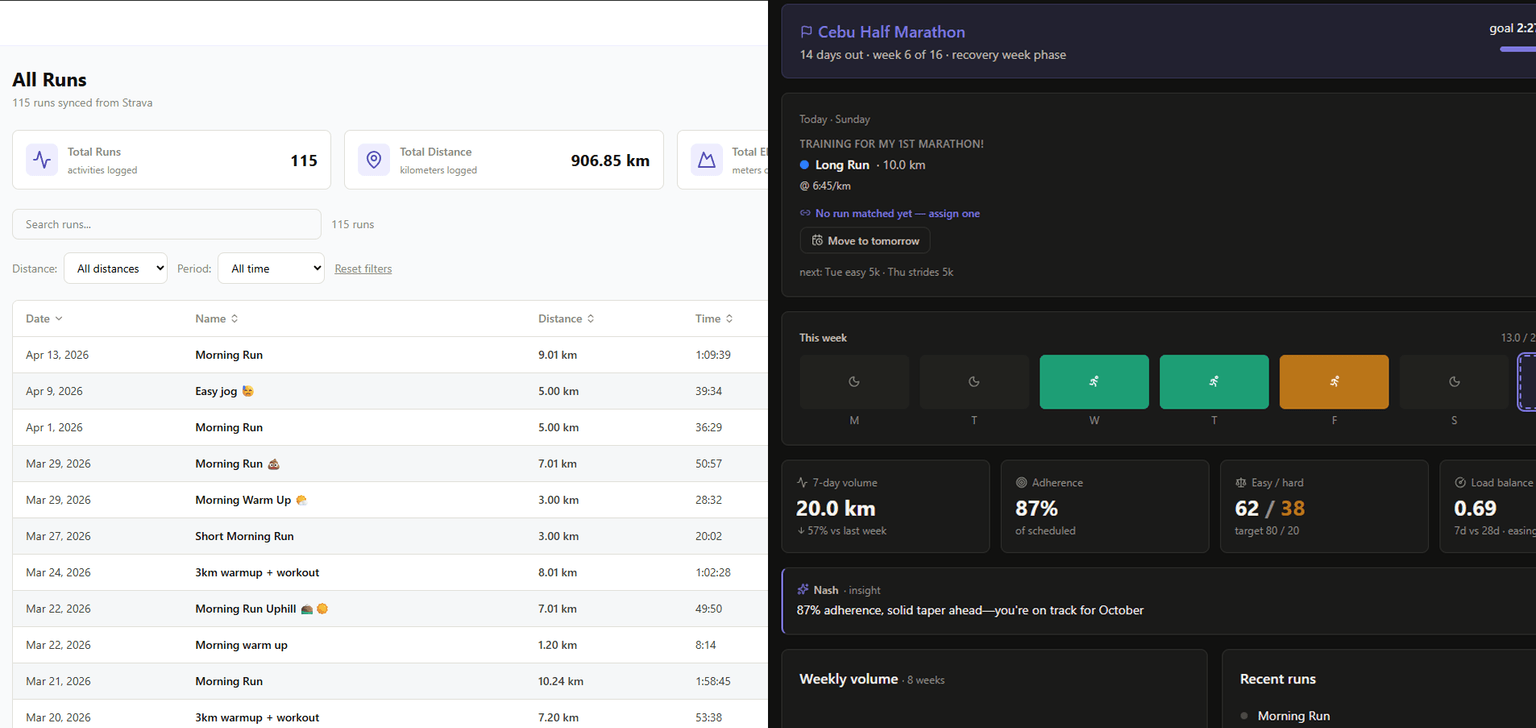1536x728 pixels.
Task: Sort table by Name column
Action: pos(217,319)
